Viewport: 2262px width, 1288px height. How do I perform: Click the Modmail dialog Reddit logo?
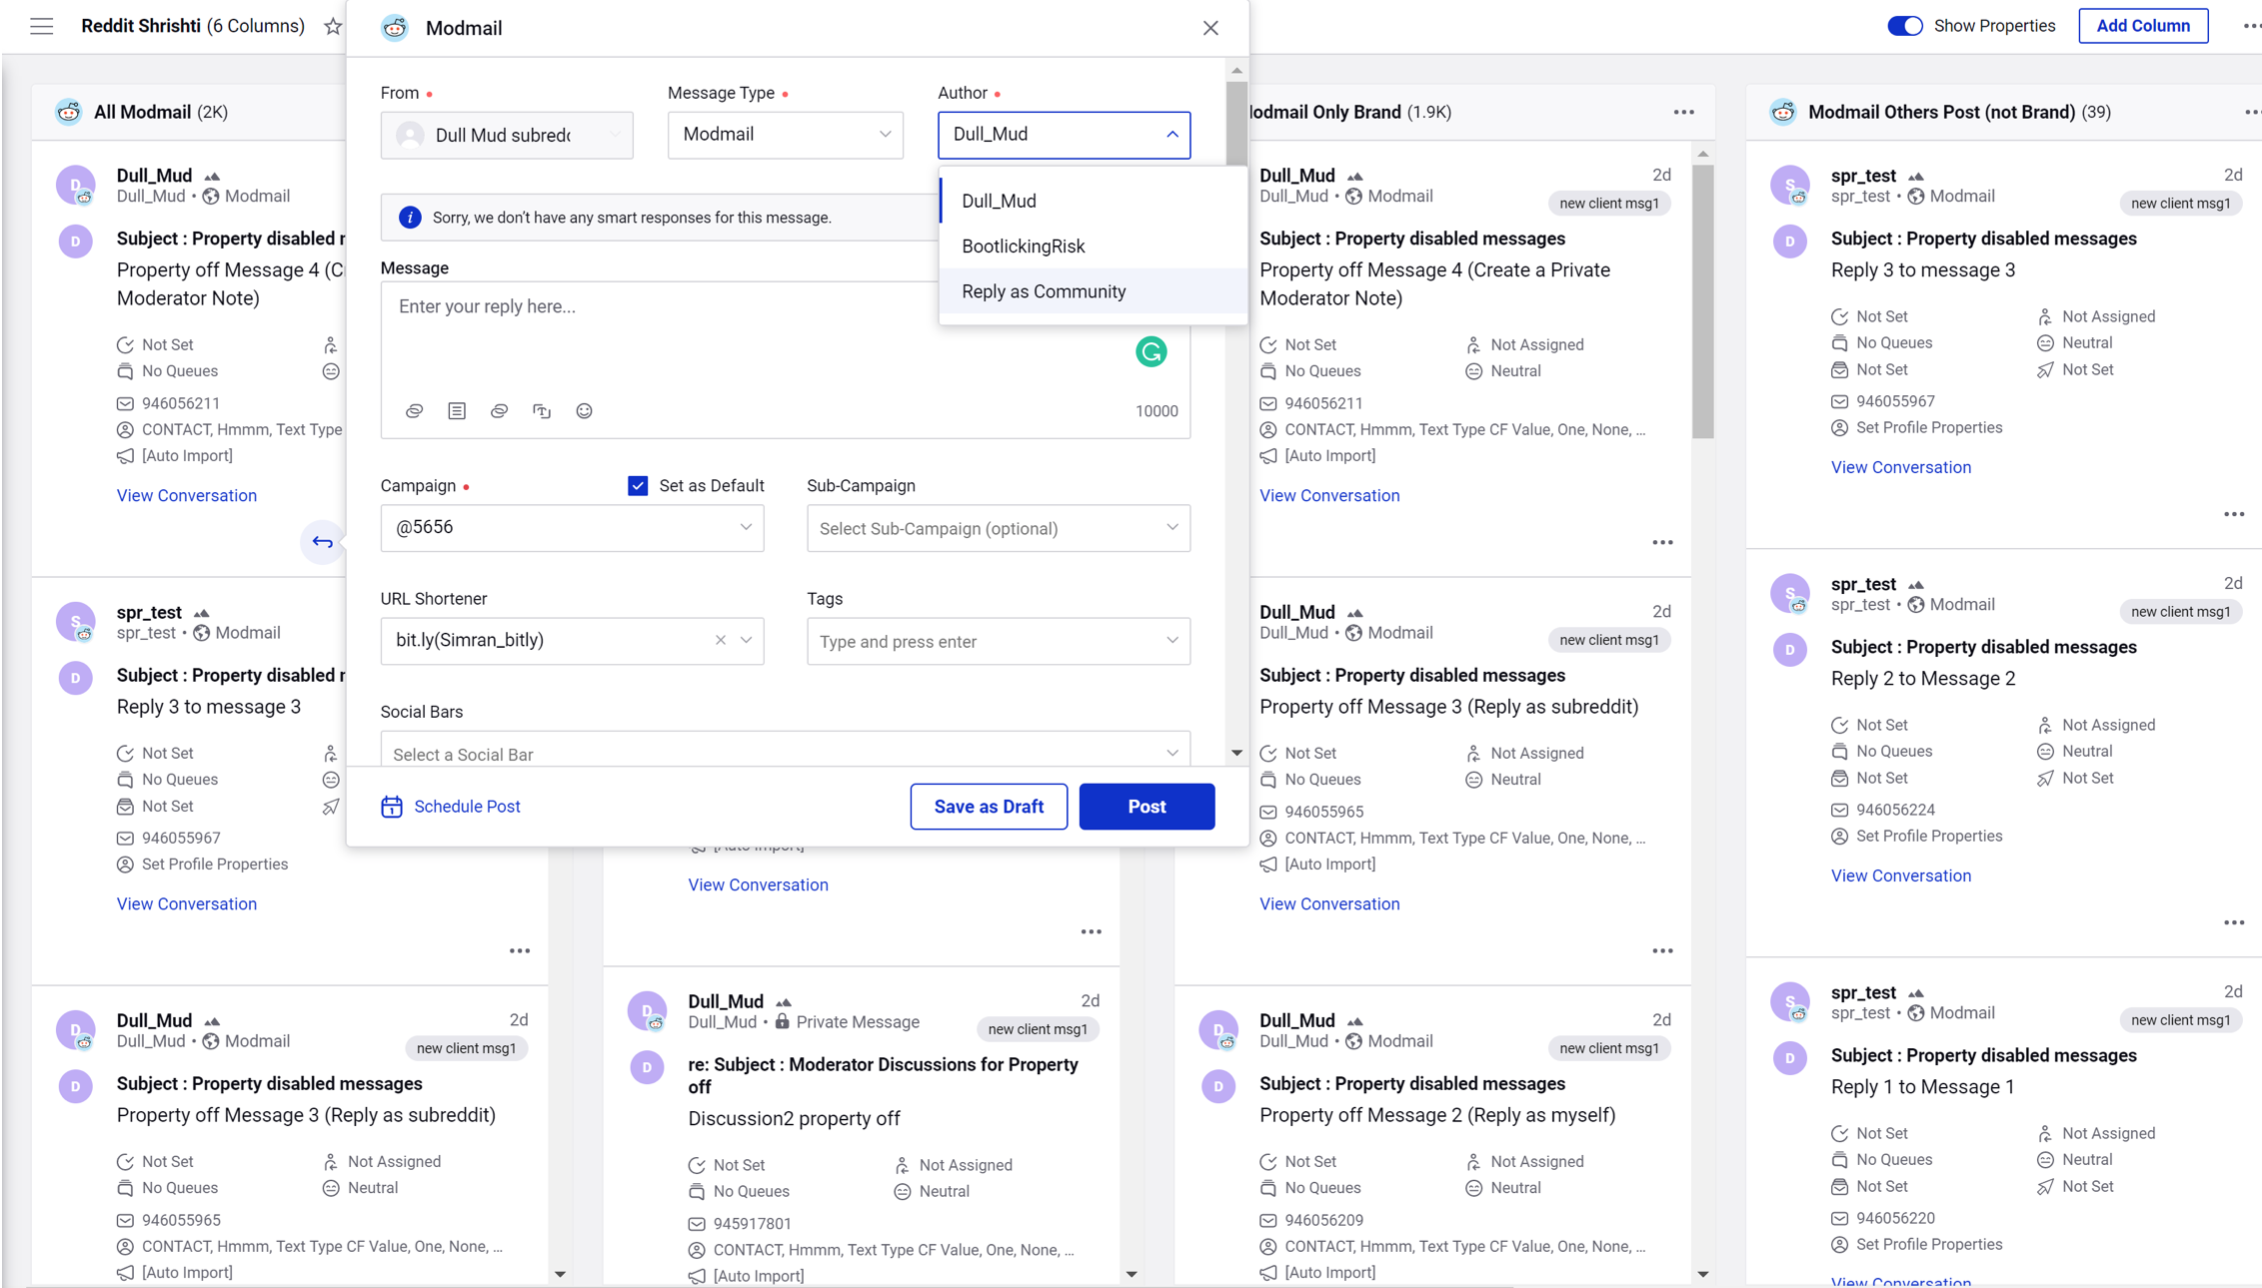pyautogui.click(x=395, y=28)
